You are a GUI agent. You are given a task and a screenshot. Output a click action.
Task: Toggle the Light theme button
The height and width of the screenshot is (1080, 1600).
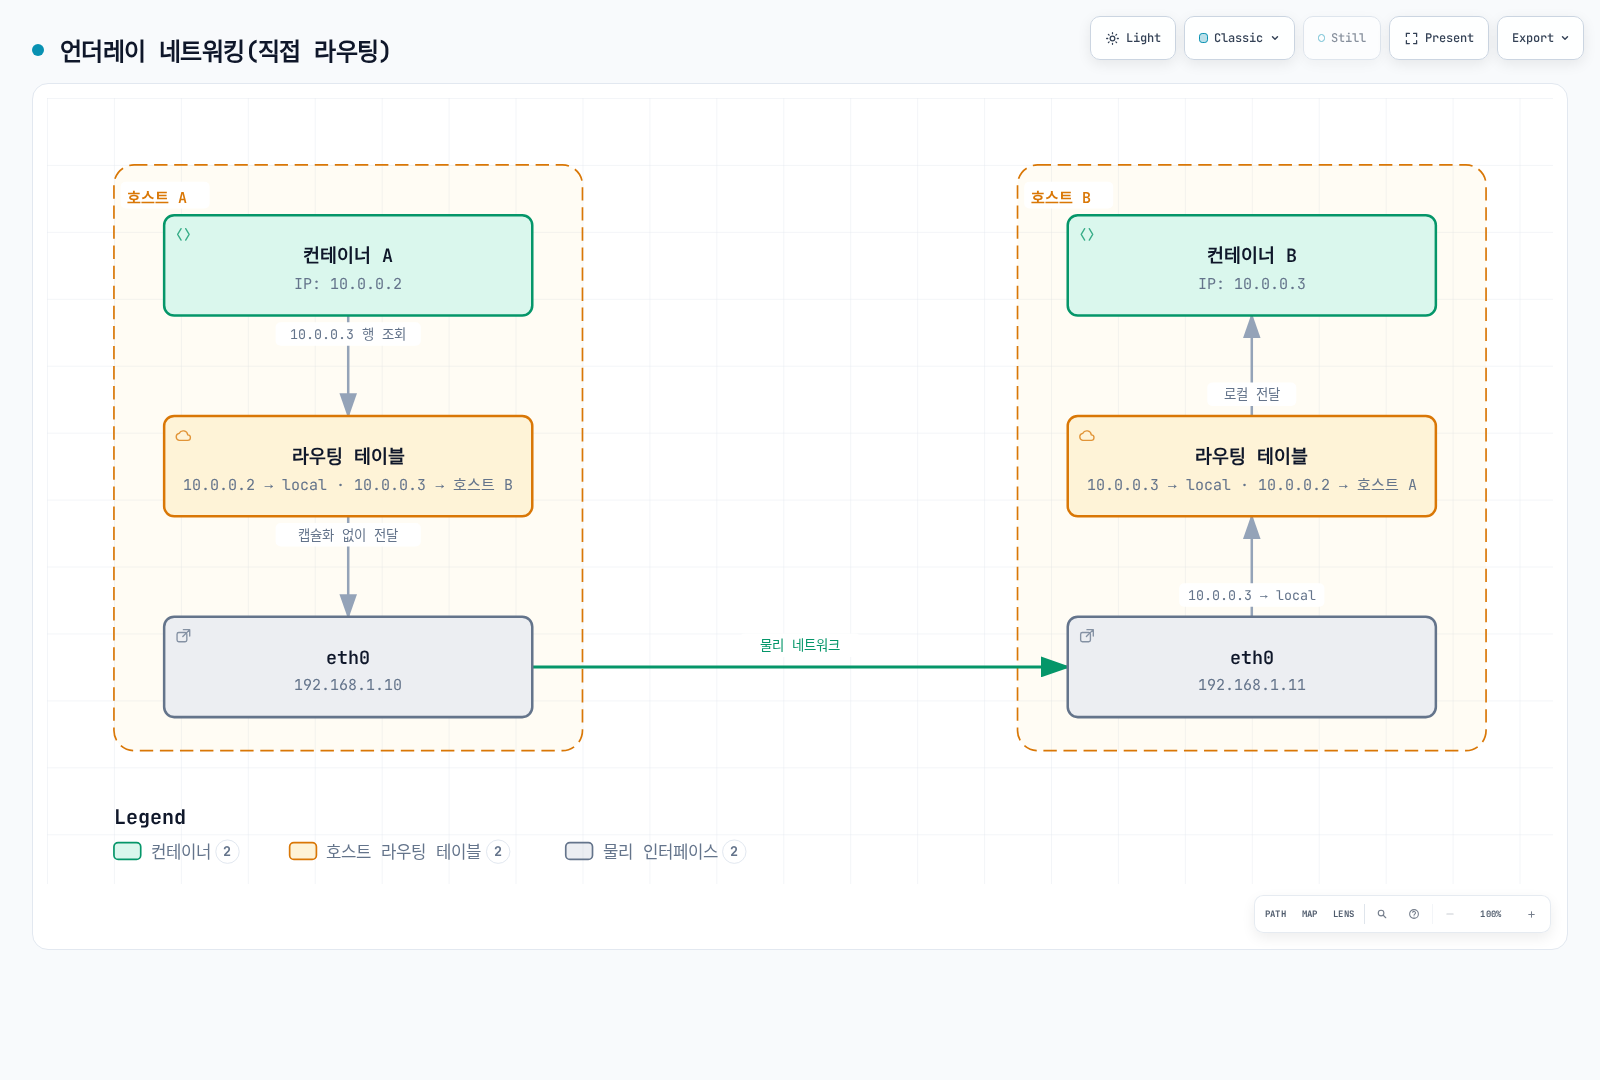[x=1133, y=38]
